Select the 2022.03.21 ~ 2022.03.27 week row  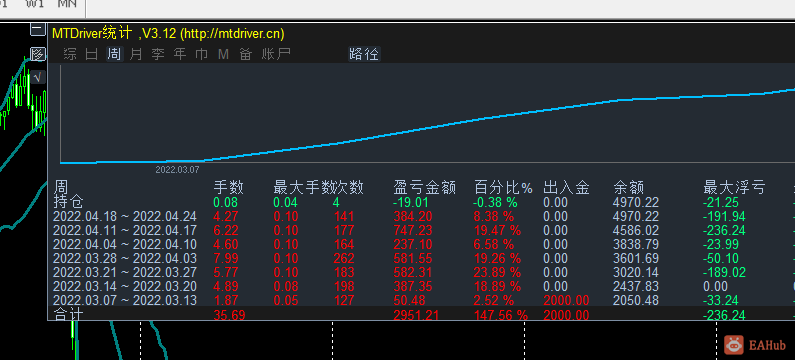421,272
